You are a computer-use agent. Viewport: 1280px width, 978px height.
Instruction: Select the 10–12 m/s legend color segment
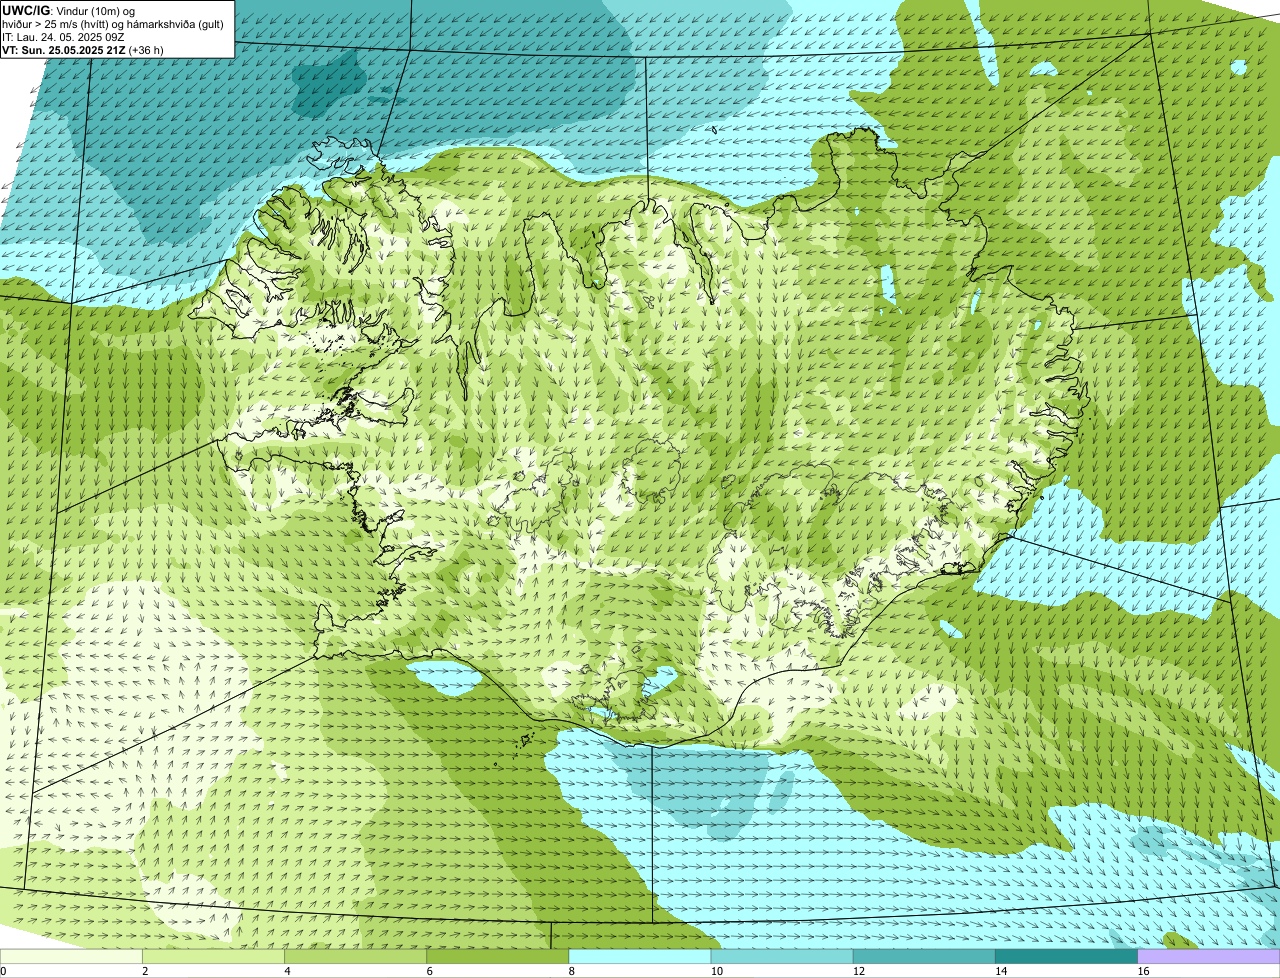(782, 956)
